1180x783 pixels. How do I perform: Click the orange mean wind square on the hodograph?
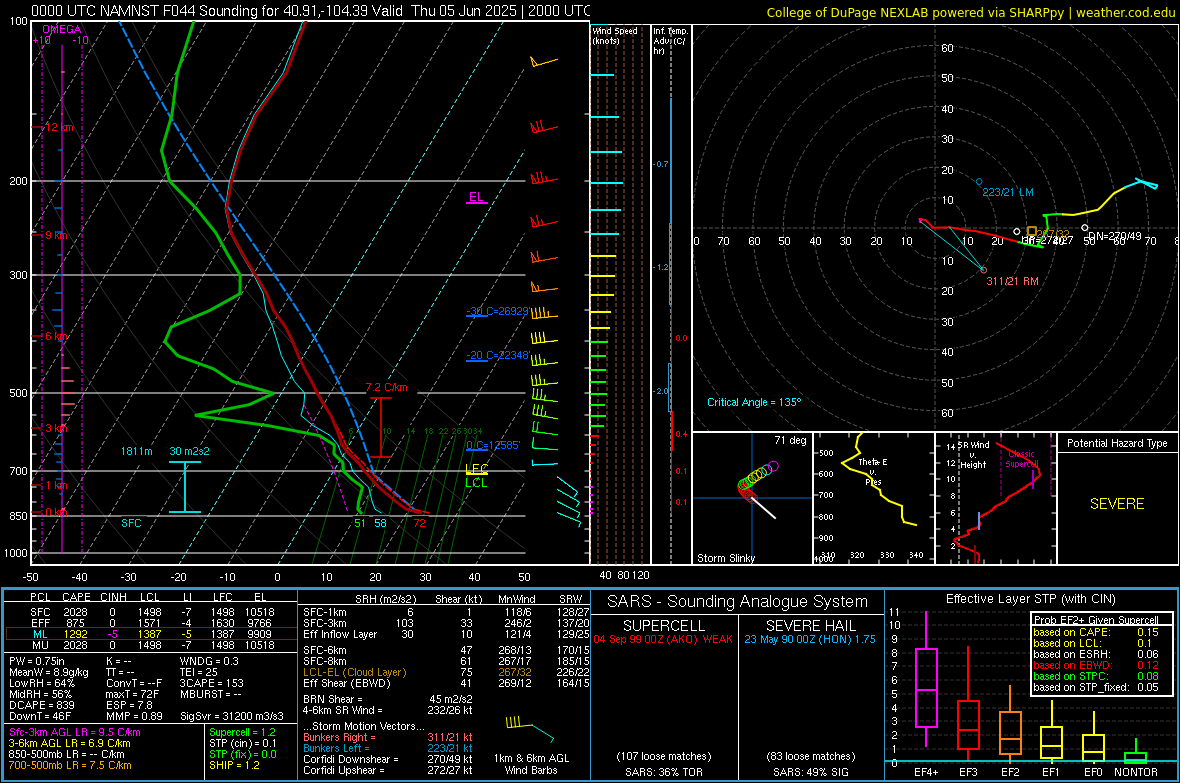pos(1032,231)
